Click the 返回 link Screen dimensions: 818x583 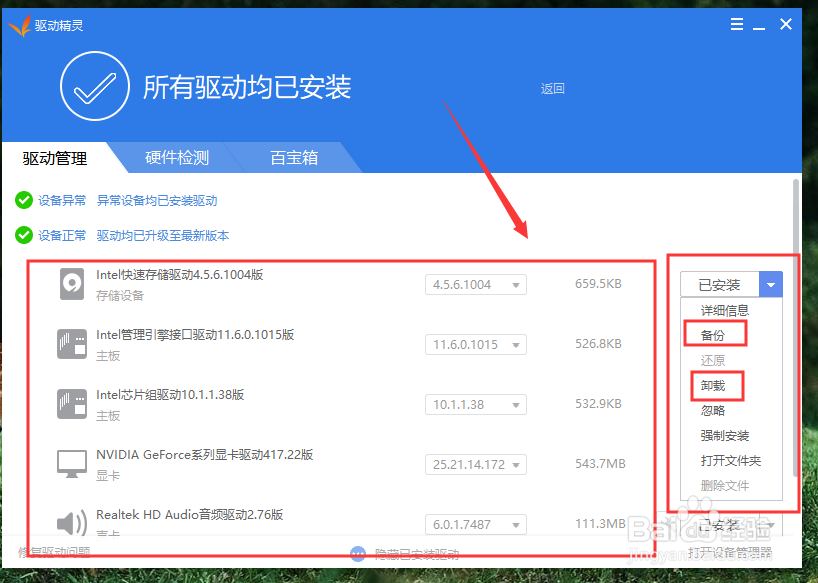[x=552, y=89]
